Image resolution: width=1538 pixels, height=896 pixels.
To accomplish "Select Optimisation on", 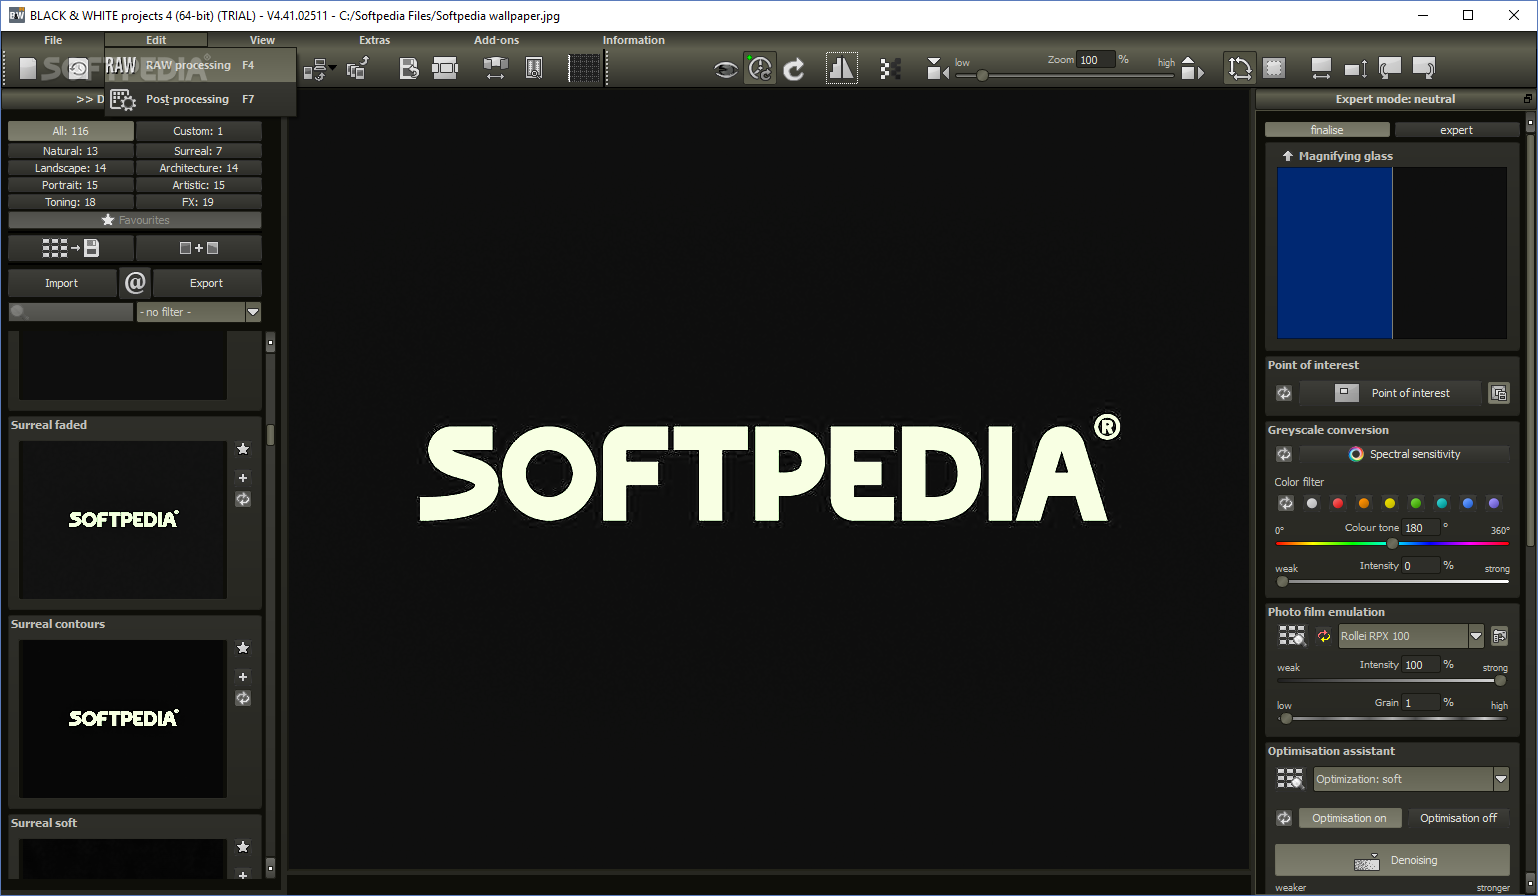I will (1349, 818).
